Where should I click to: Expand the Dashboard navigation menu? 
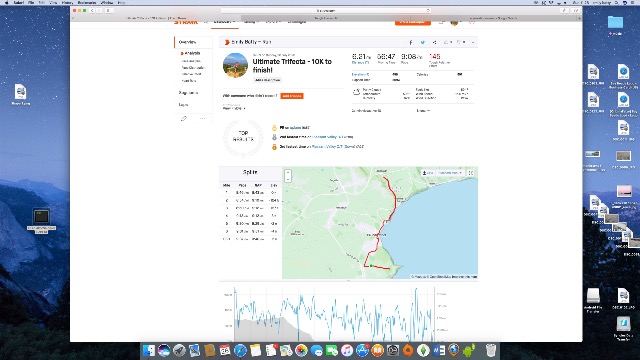click(224, 22)
